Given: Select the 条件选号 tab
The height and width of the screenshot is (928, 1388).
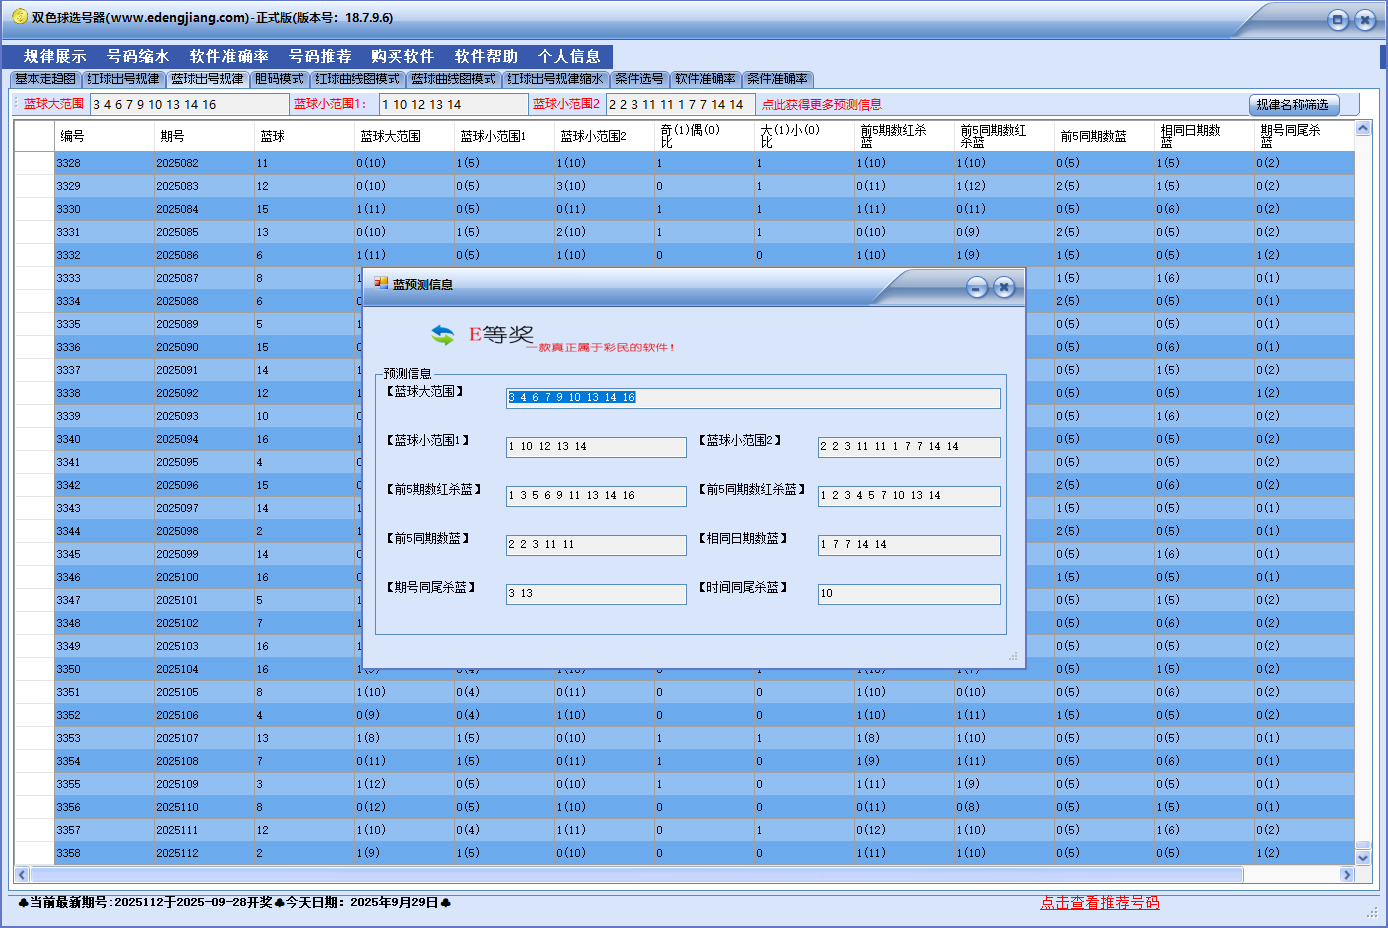Looking at the screenshot, I should pos(639,79).
